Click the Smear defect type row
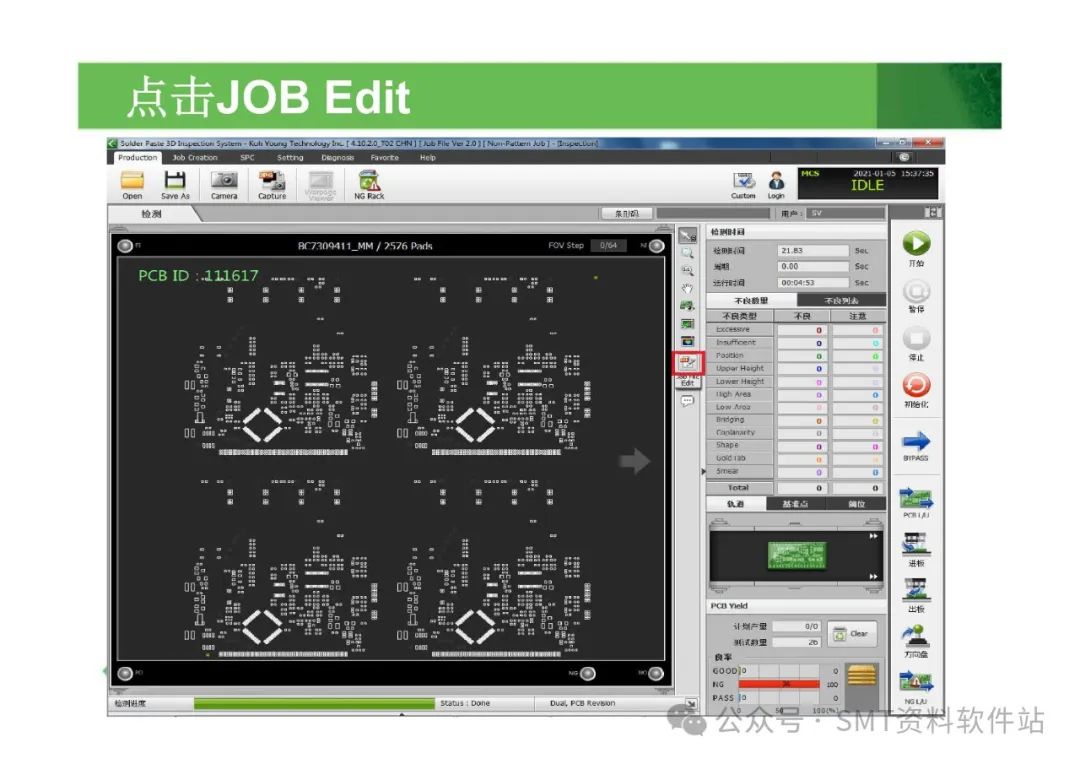The height and width of the screenshot is (764, 1080). pos(796,472)
